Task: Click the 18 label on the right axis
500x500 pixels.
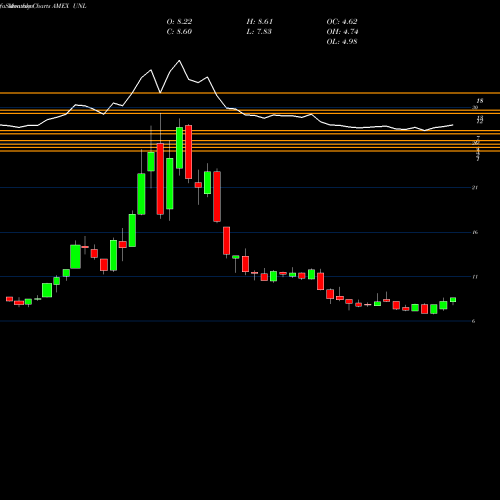Action: (480, 101)
